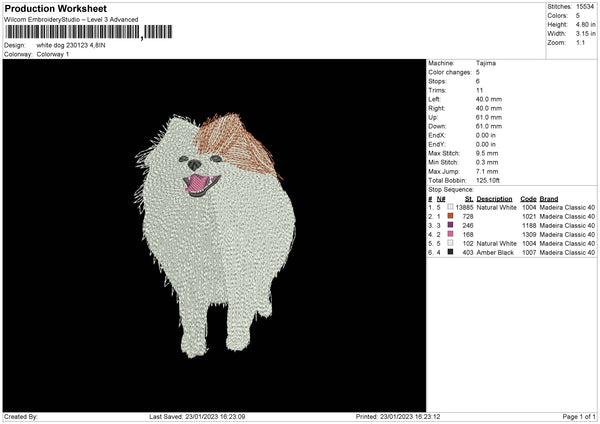
Task: Click the barcode under the title
Action: [x=89, y=32]
